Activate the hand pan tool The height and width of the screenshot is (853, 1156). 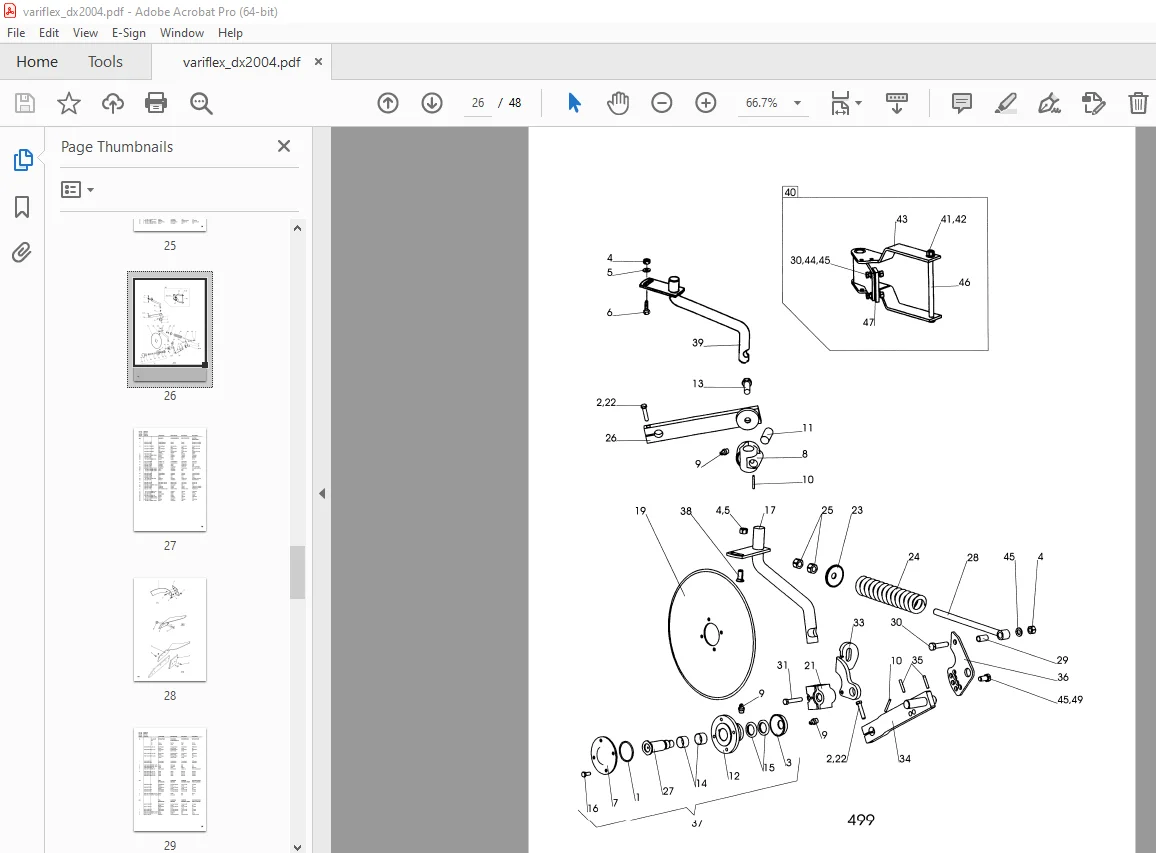[618, 103]
